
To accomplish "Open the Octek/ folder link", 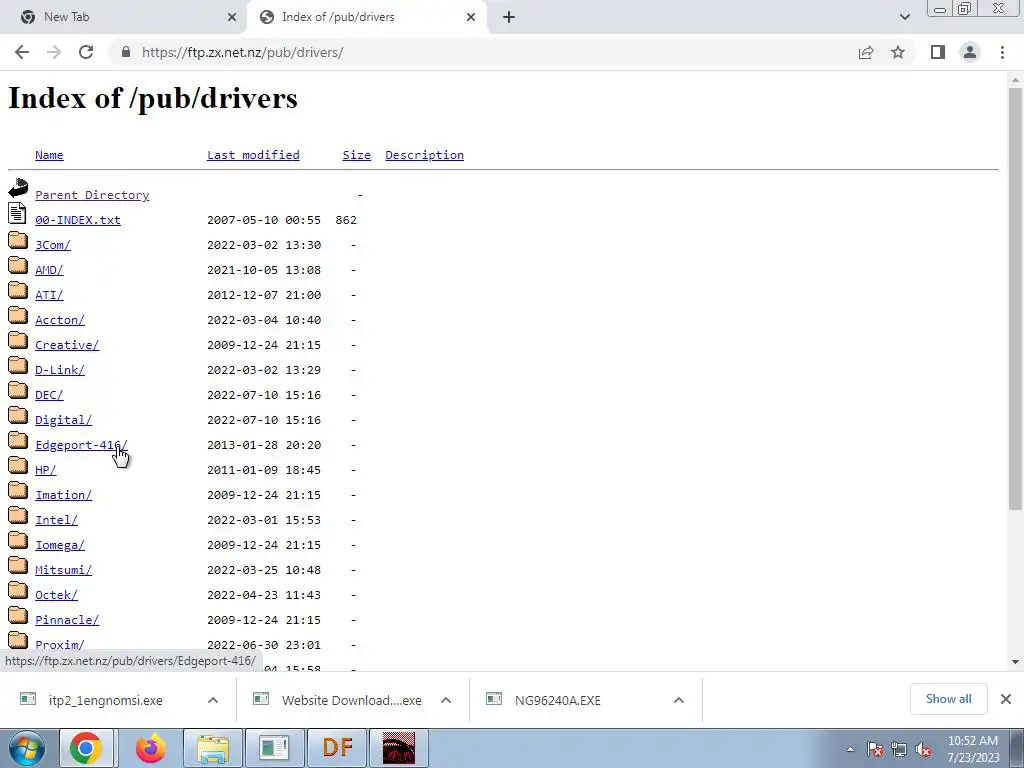I will (56, 595).
